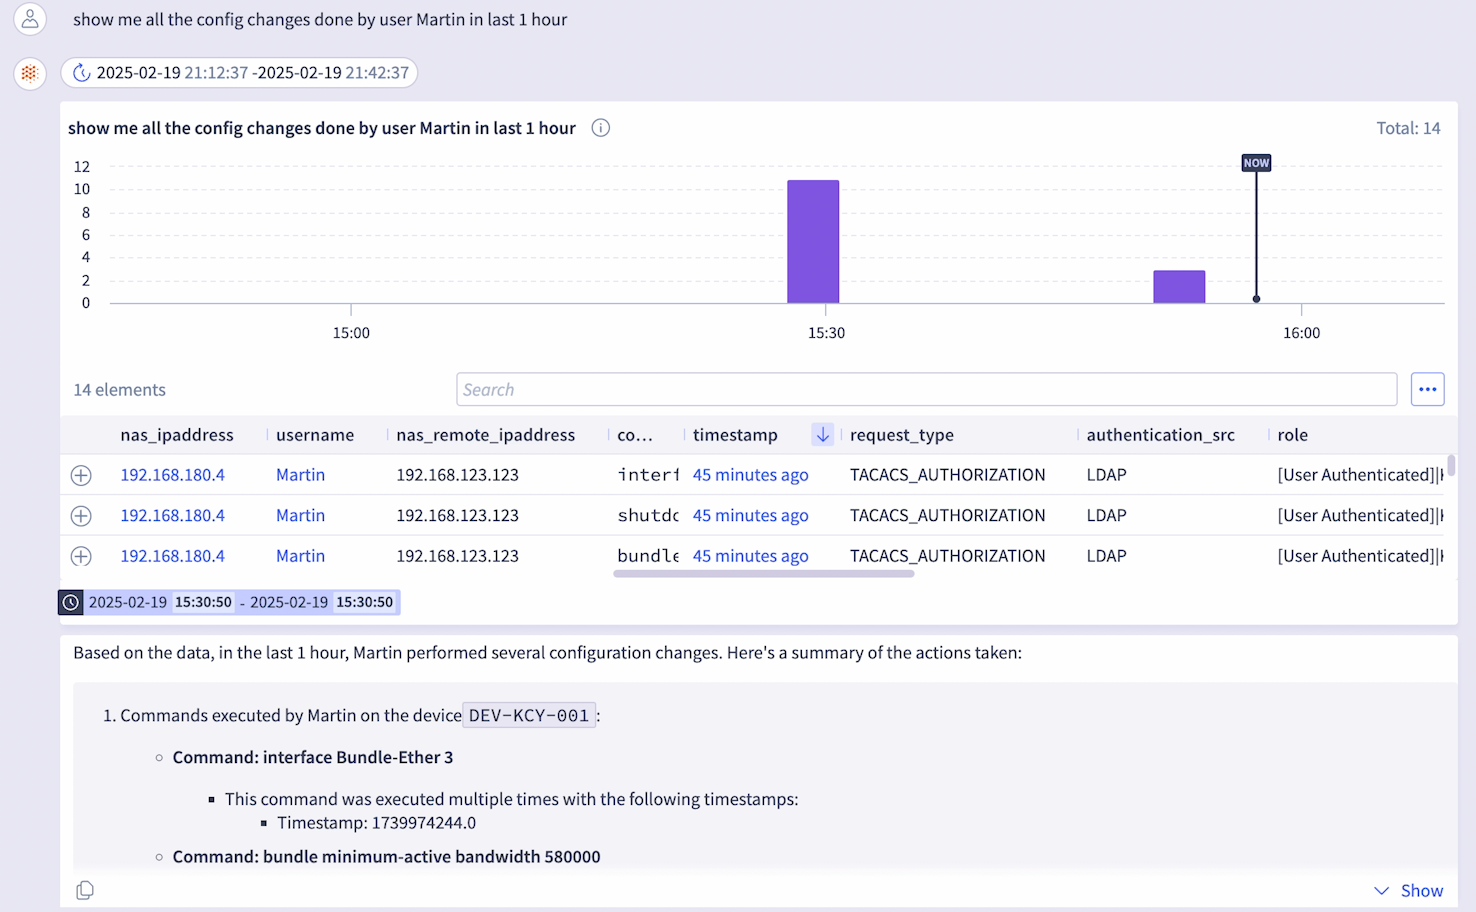Click the table's vertical scrollbar thumb
Screen dimensions: 1476x912
[x=1451, y=466]
